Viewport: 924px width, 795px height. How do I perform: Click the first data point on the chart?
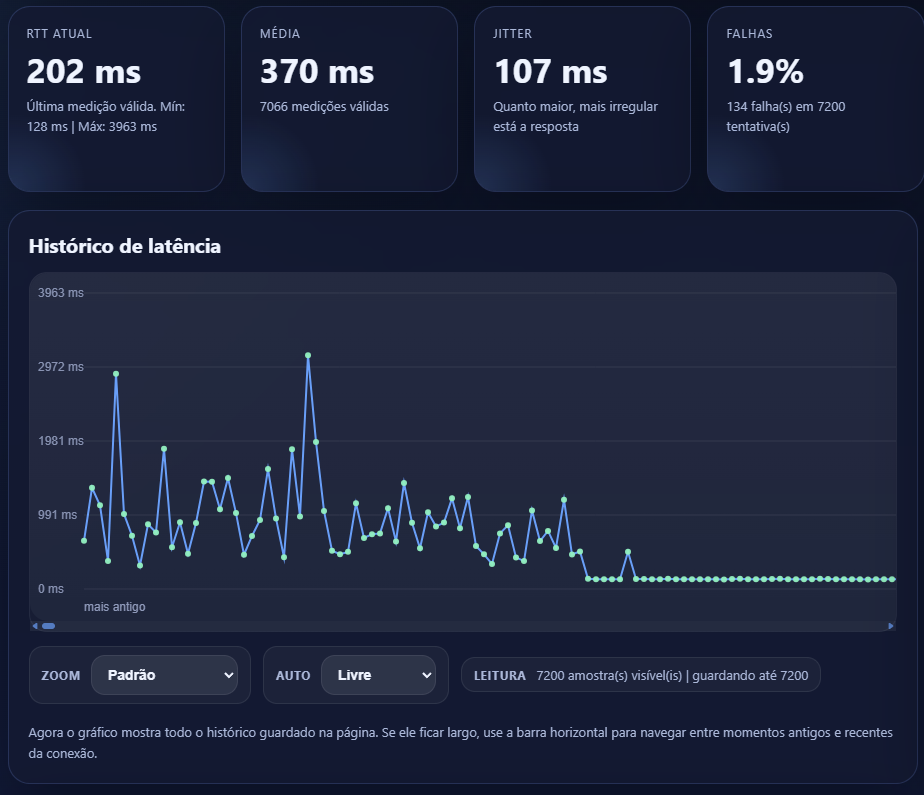pyautogui.click(x=84, y=541)
